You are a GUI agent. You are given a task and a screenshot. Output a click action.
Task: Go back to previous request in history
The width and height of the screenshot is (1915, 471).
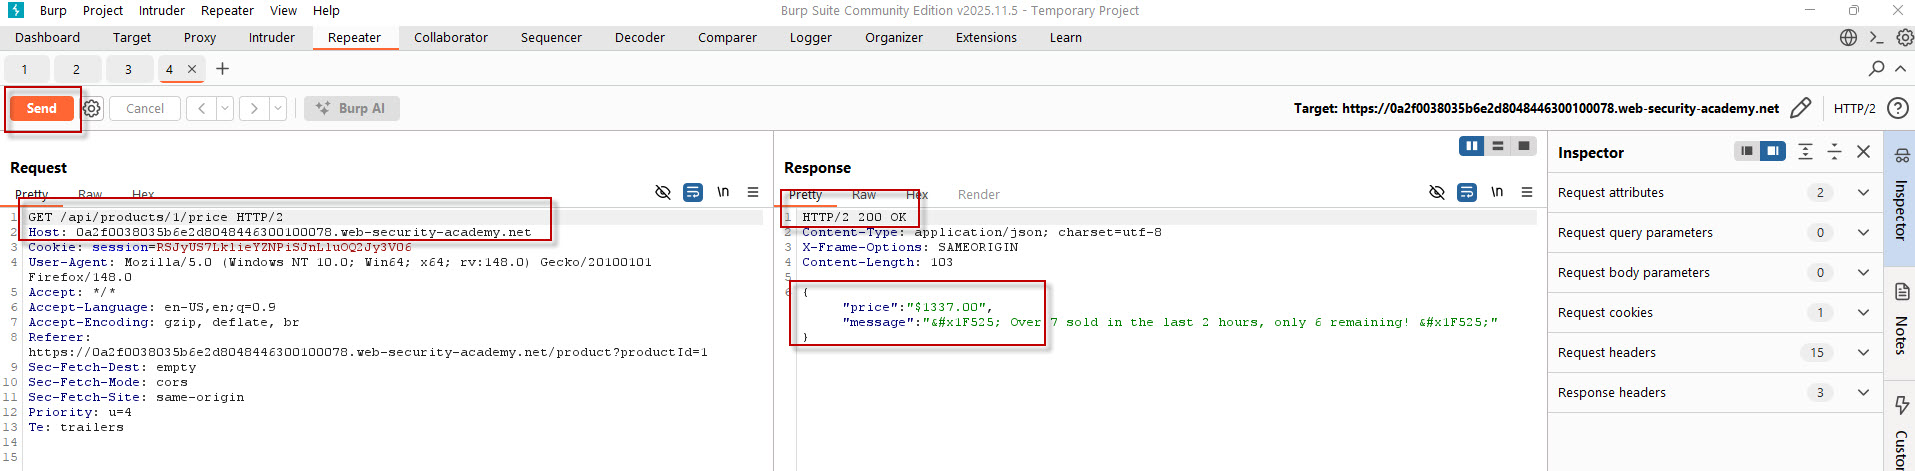click(202, 108)
